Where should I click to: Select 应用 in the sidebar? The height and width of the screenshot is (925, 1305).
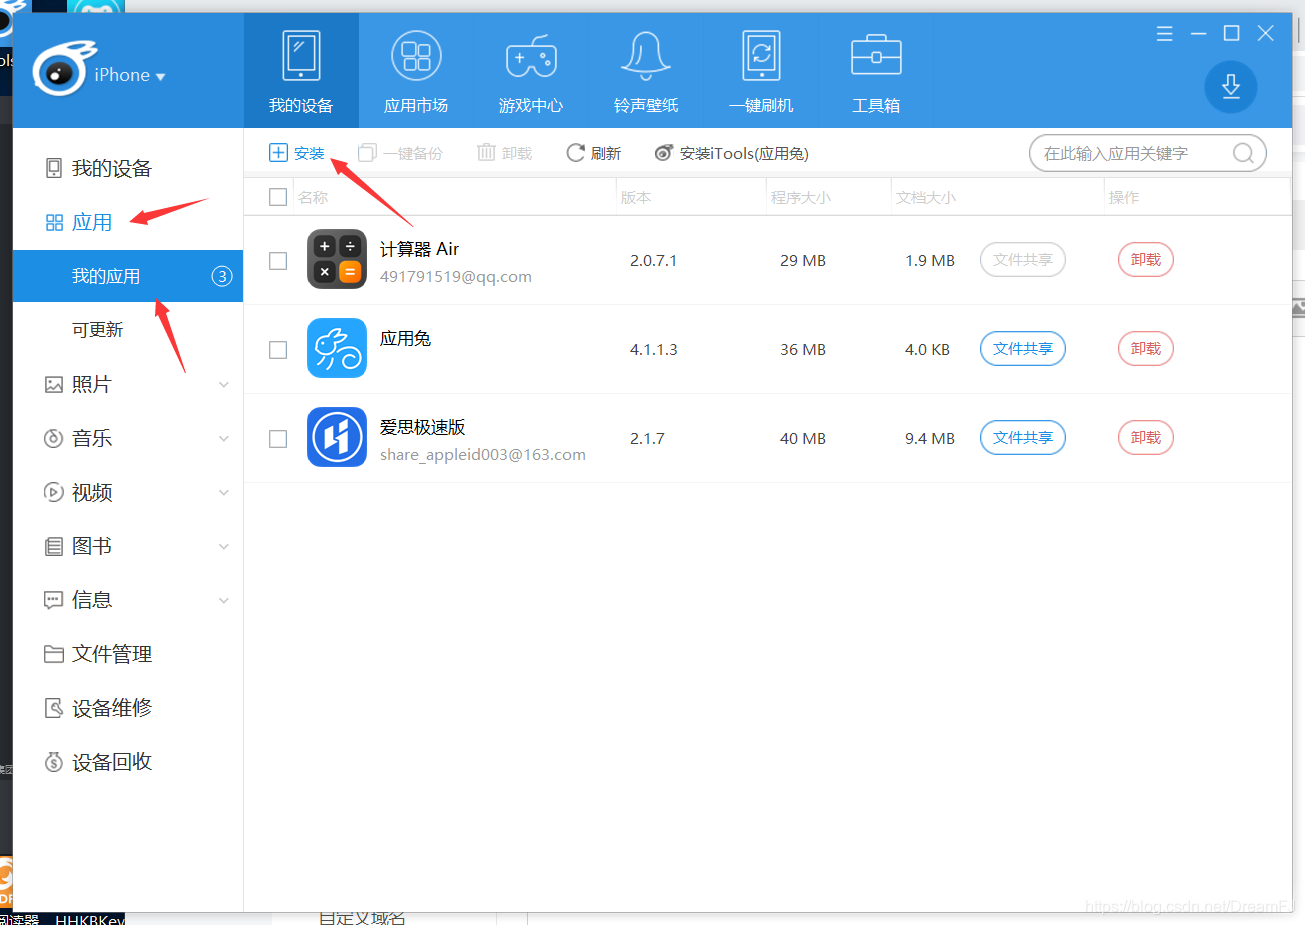click(x=128, y=222)
